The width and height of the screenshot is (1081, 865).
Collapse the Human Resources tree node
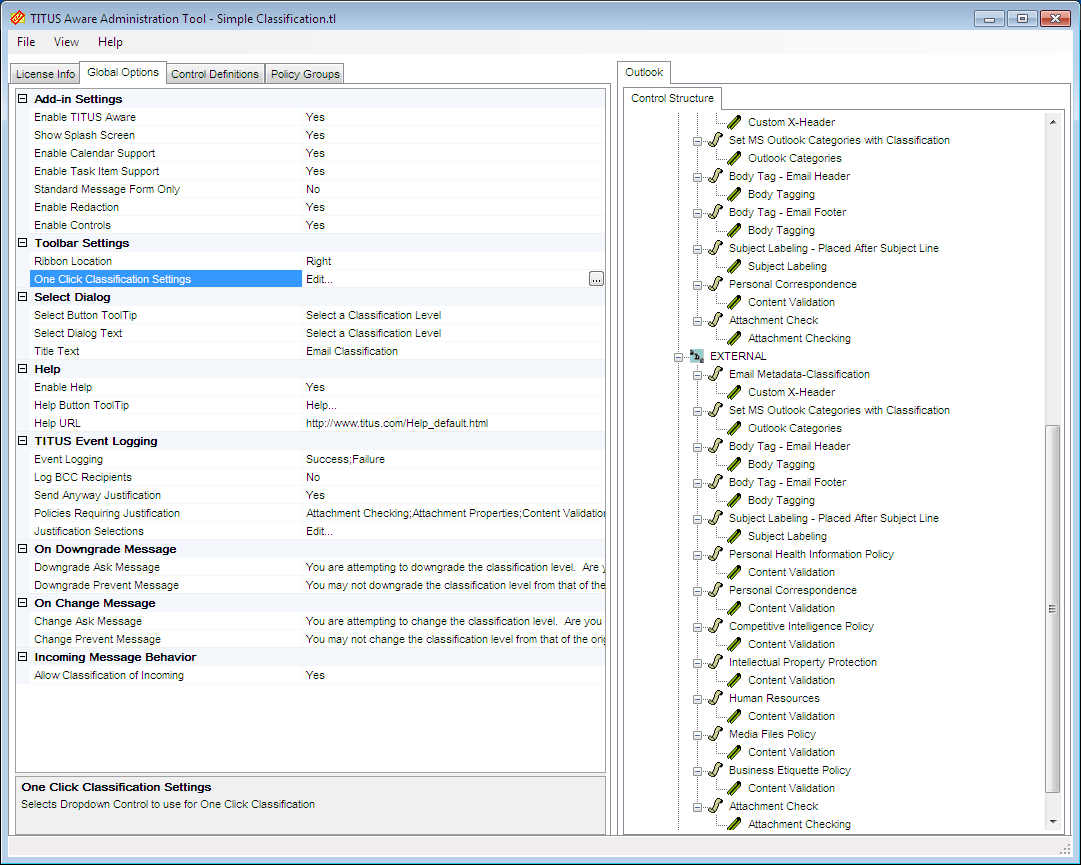pos(698,699)
